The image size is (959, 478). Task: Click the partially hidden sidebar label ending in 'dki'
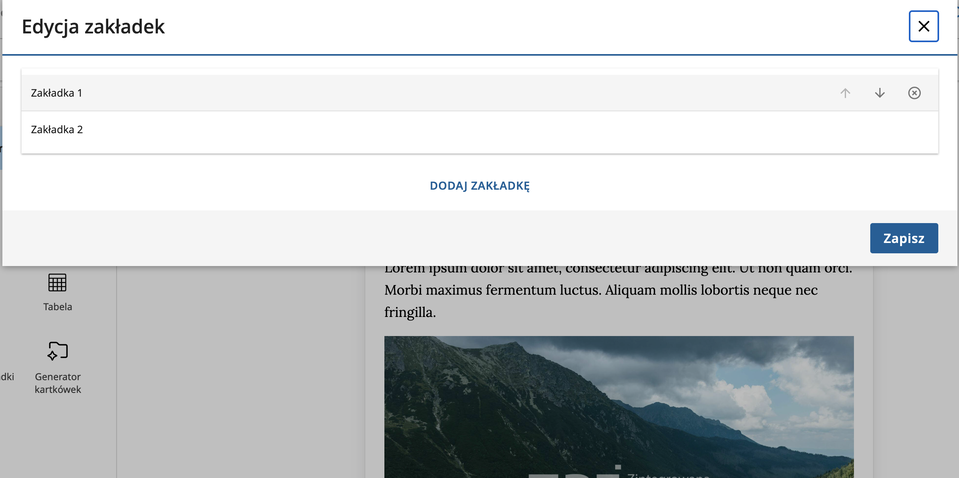point(7,377)
